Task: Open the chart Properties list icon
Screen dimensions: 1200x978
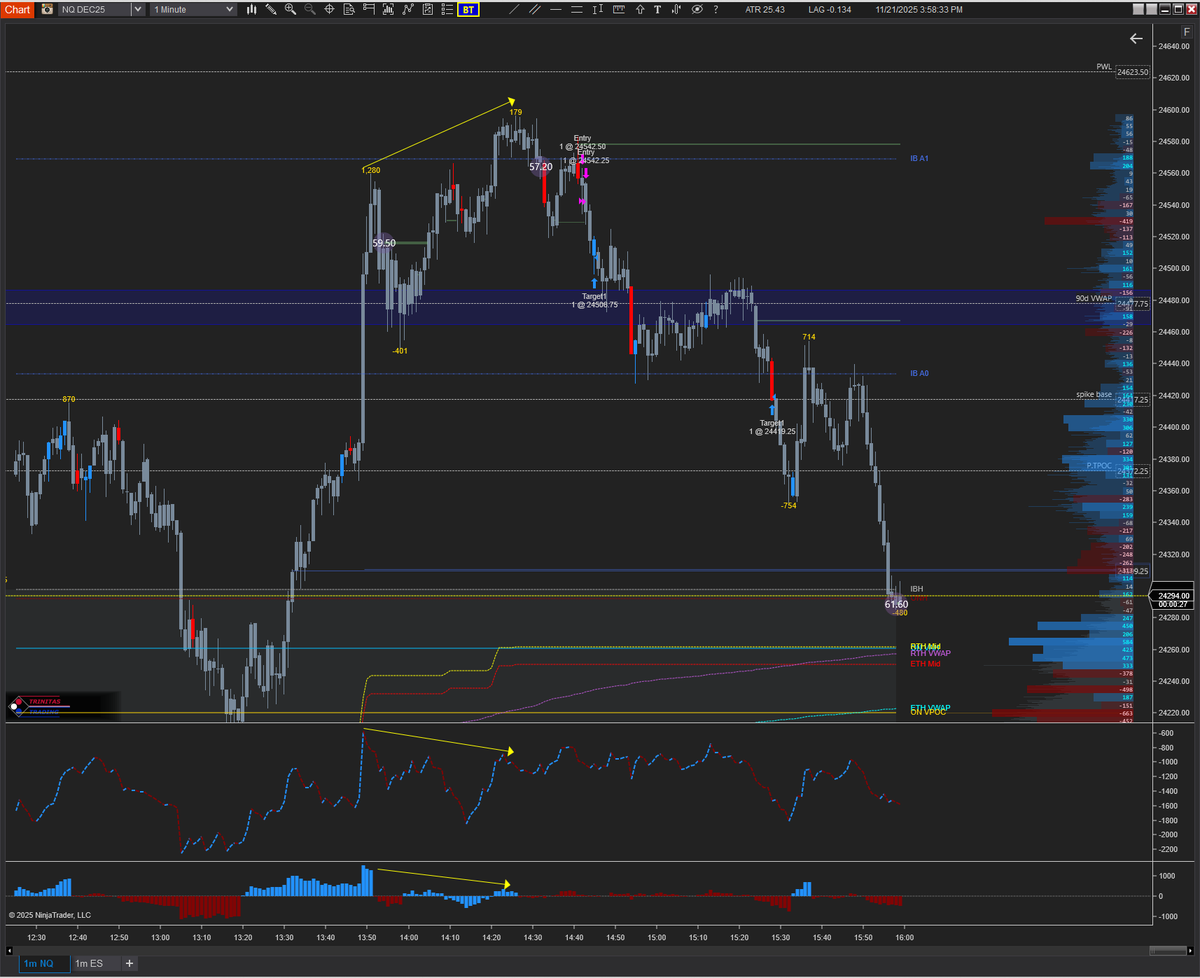Action: click(x=447, y=9)
